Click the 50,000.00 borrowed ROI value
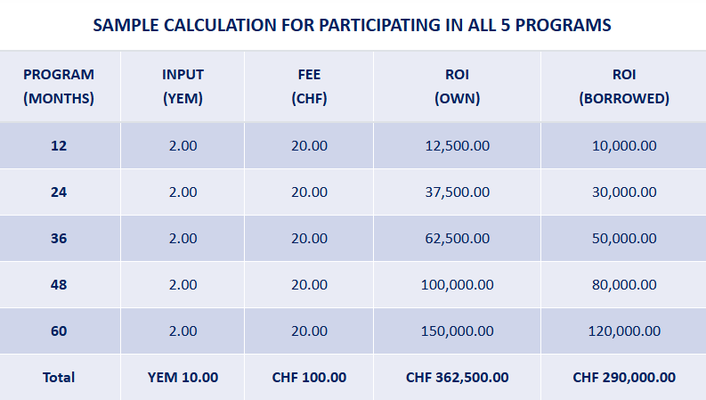The height and width of the screenshot is (400, 706). tap(624, 238)
